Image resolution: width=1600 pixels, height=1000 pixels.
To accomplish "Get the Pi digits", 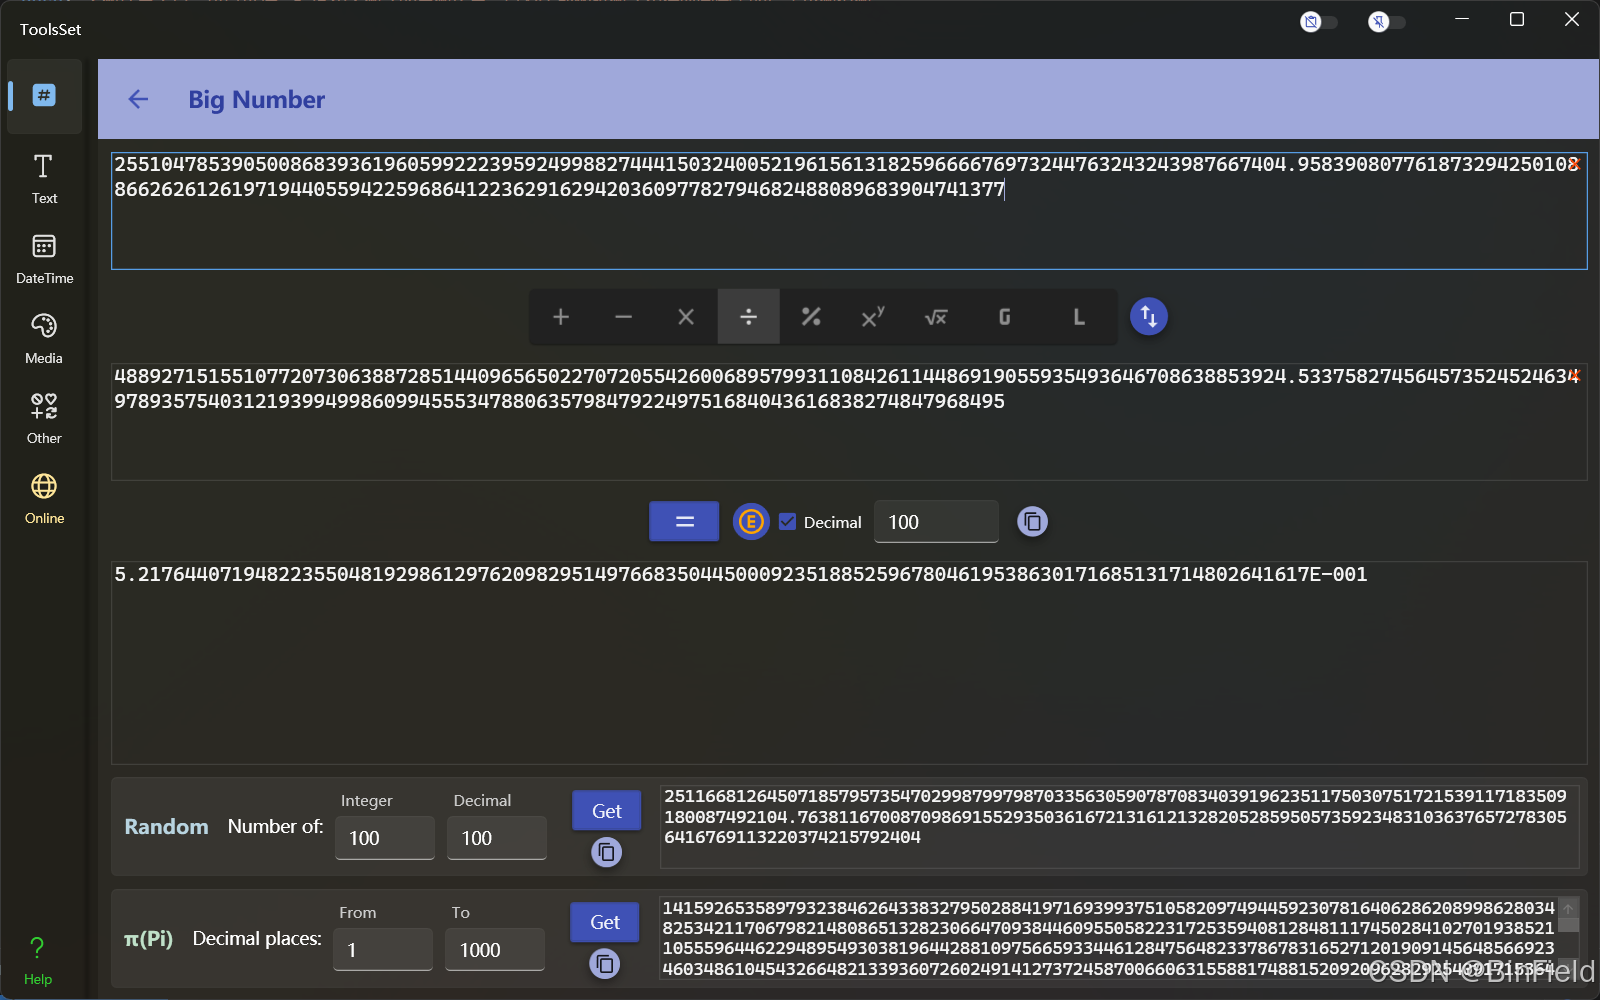I will pyautogui.click(x=604, y=922).
